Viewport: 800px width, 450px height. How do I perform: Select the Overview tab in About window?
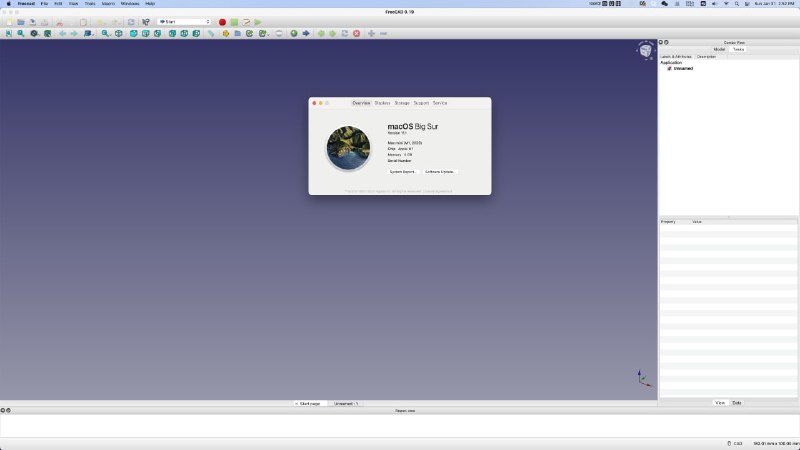pos(361,103)
